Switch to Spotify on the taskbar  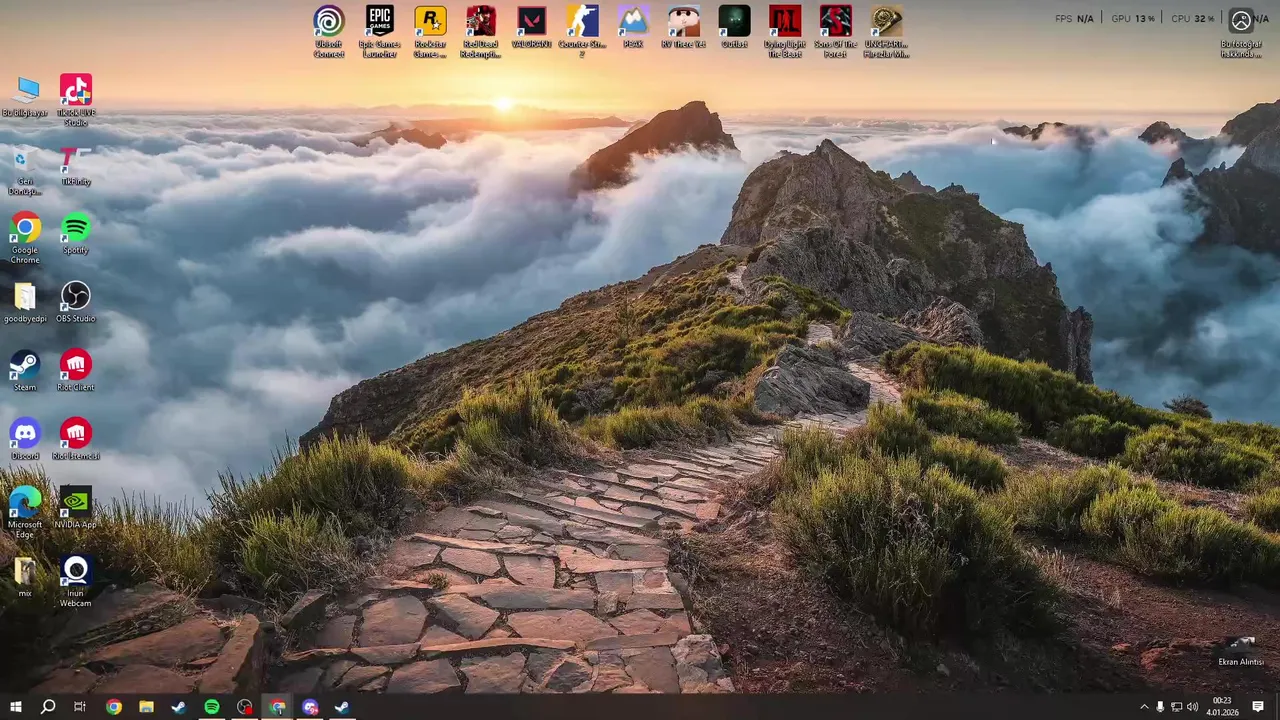click(x=212, y=707)
